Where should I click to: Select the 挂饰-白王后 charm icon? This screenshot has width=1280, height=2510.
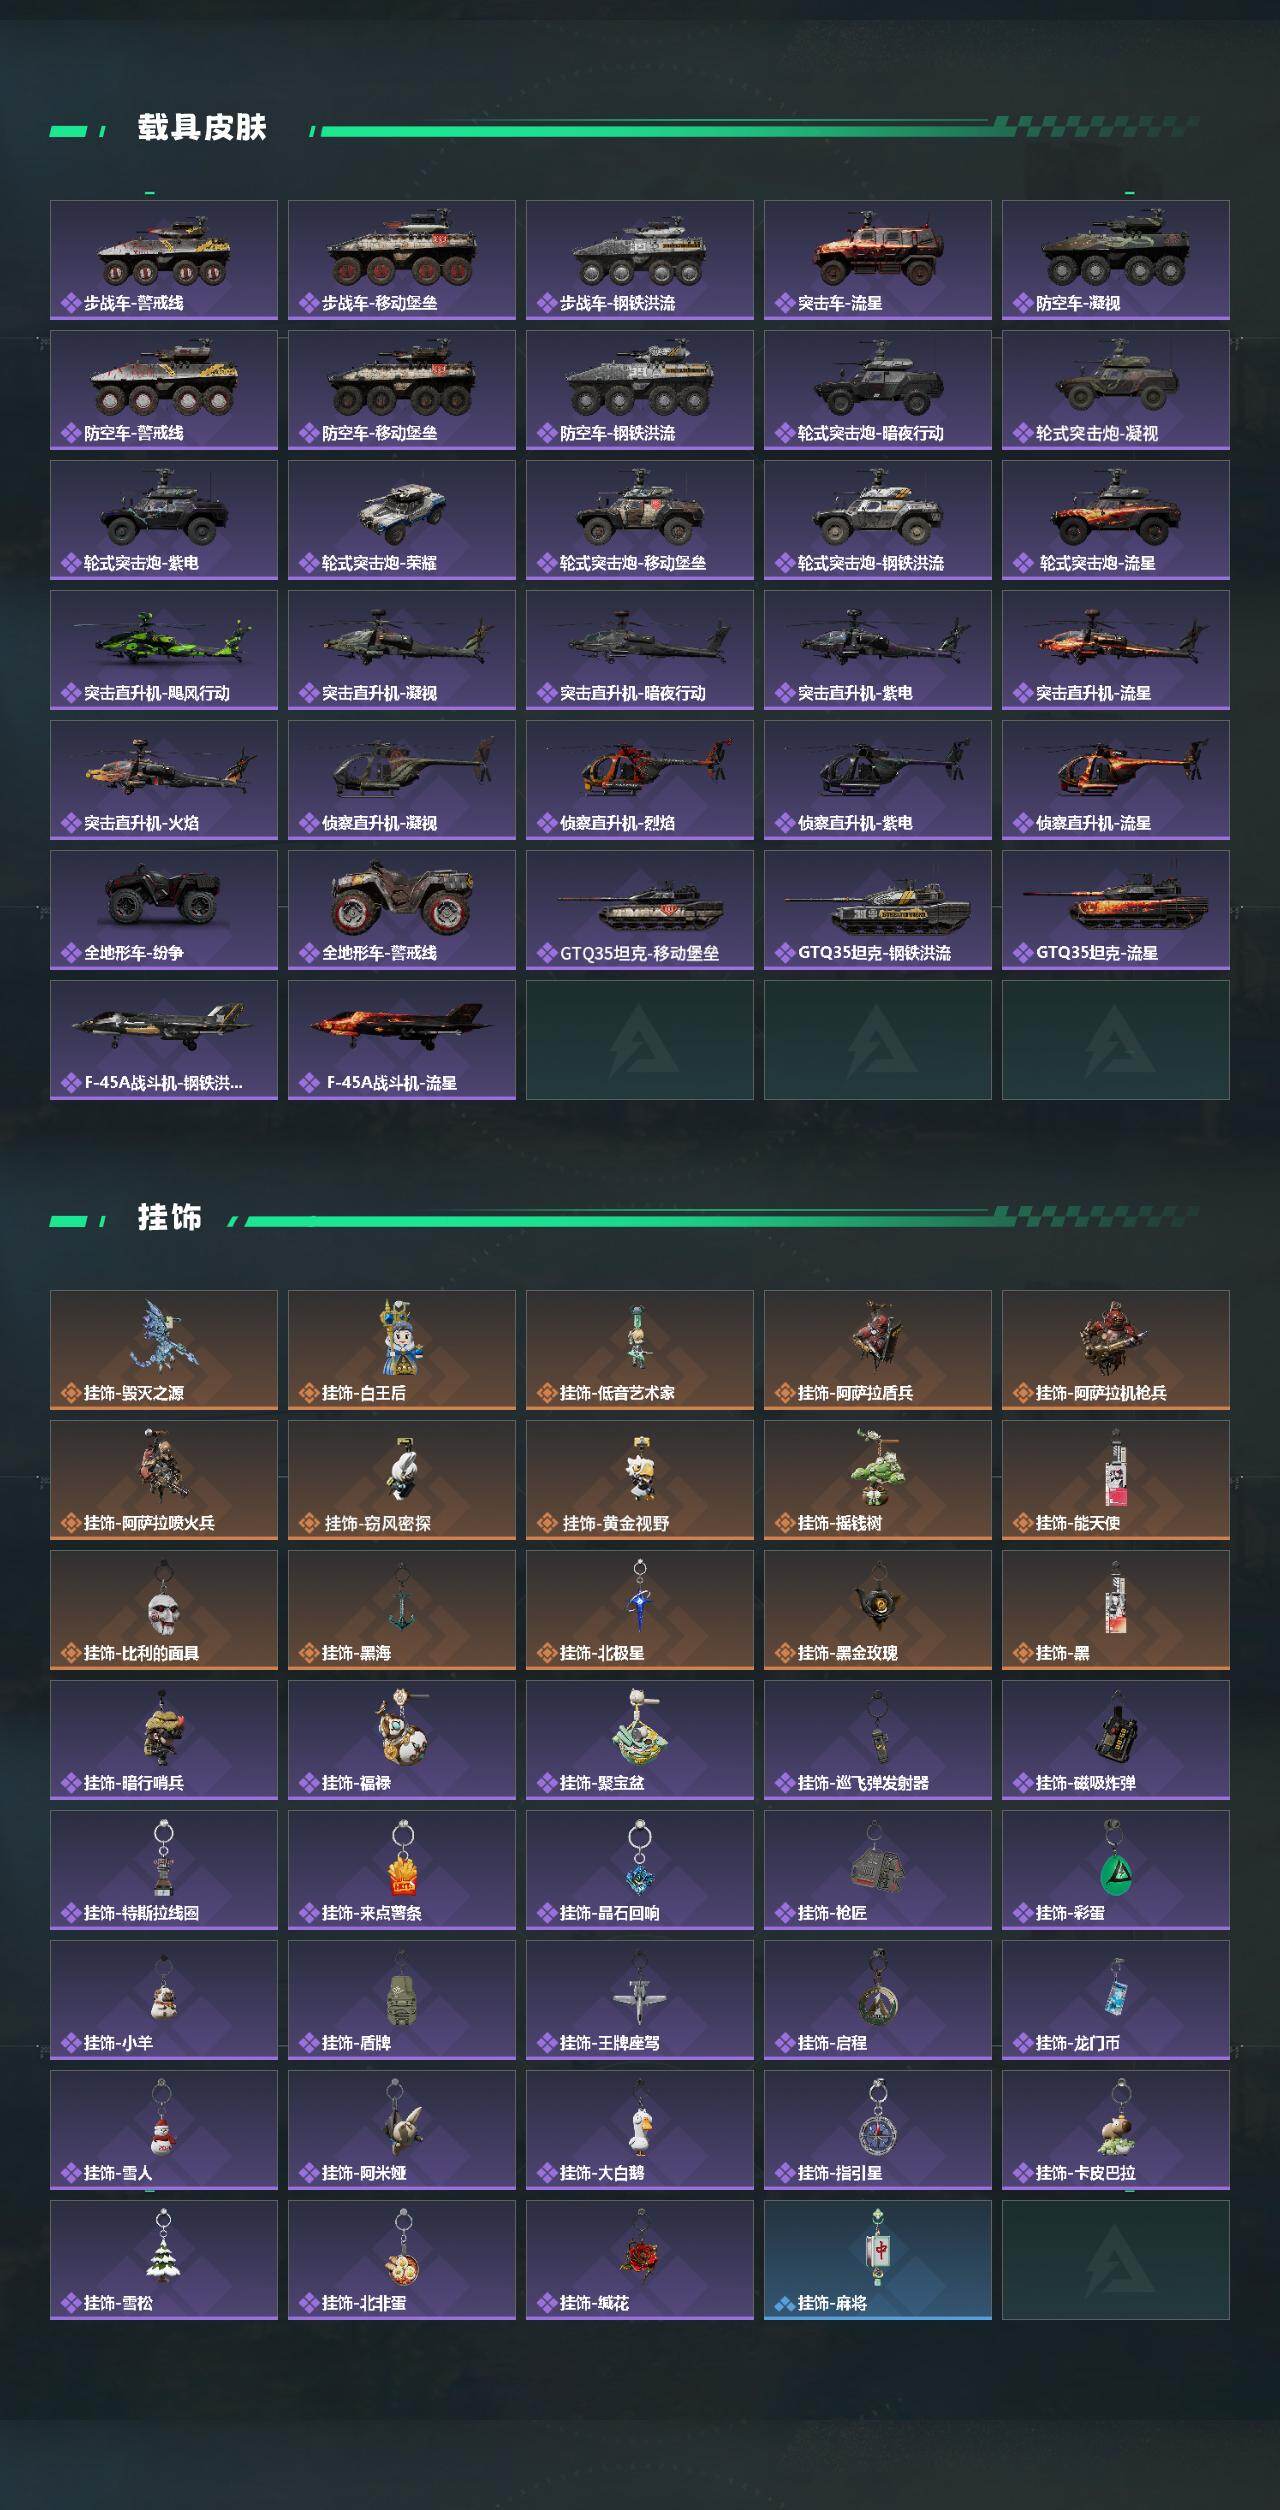(x=402, y=1337)
